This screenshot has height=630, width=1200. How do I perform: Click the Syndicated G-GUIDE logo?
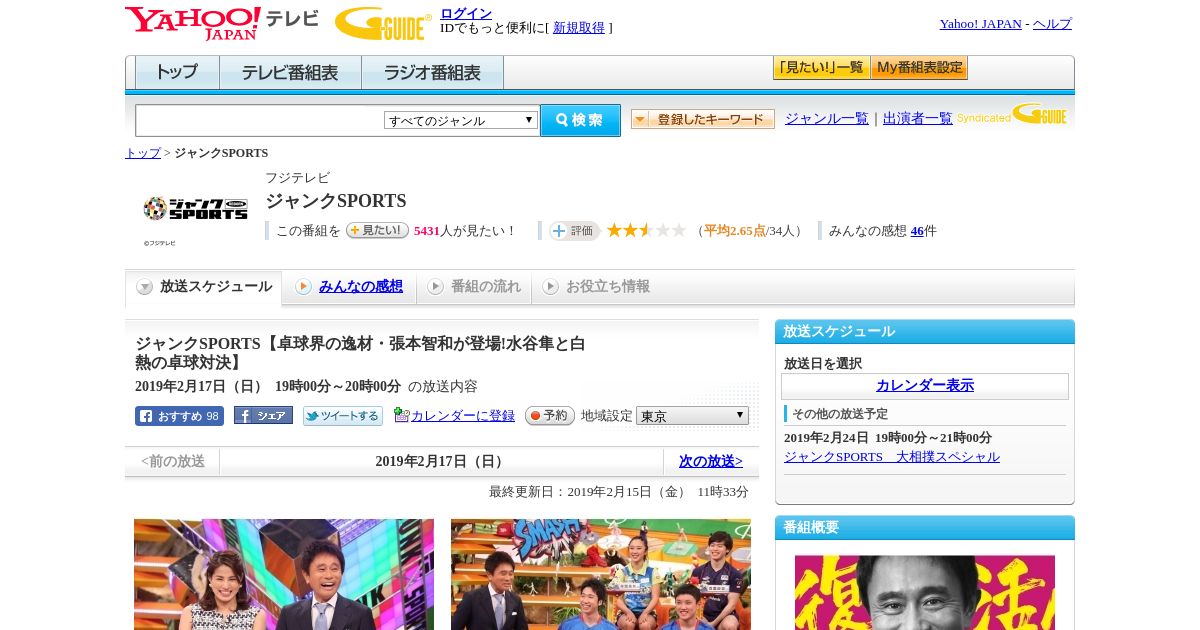click(1012, 115)
